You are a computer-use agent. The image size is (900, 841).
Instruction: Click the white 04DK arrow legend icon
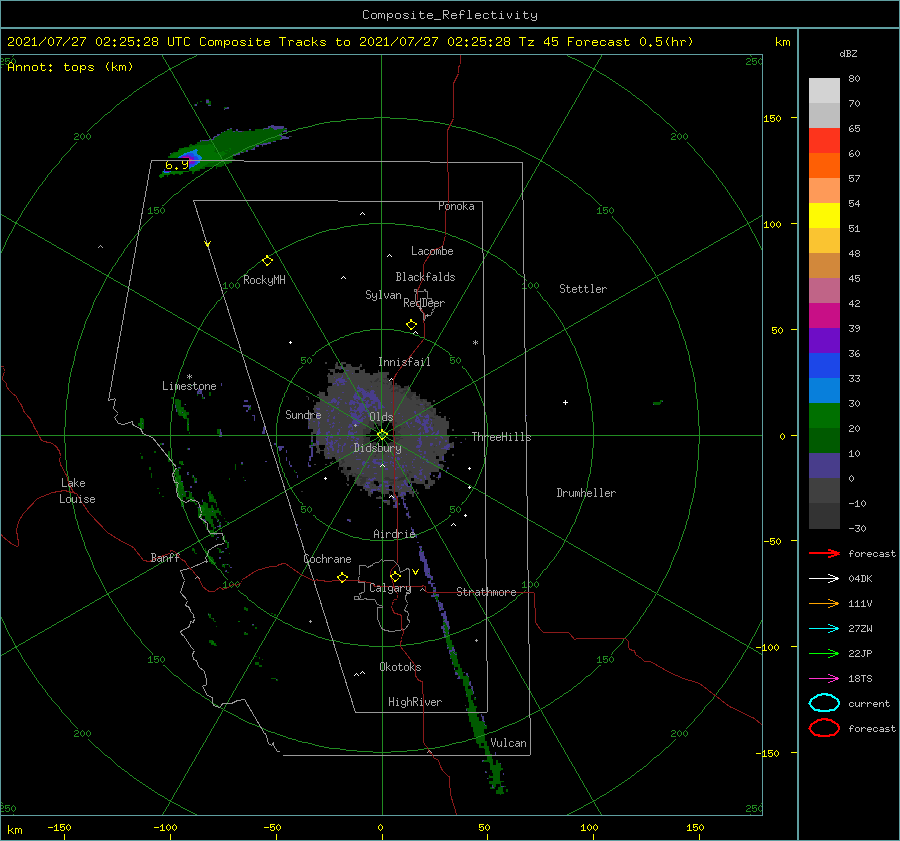click(824, 579)
